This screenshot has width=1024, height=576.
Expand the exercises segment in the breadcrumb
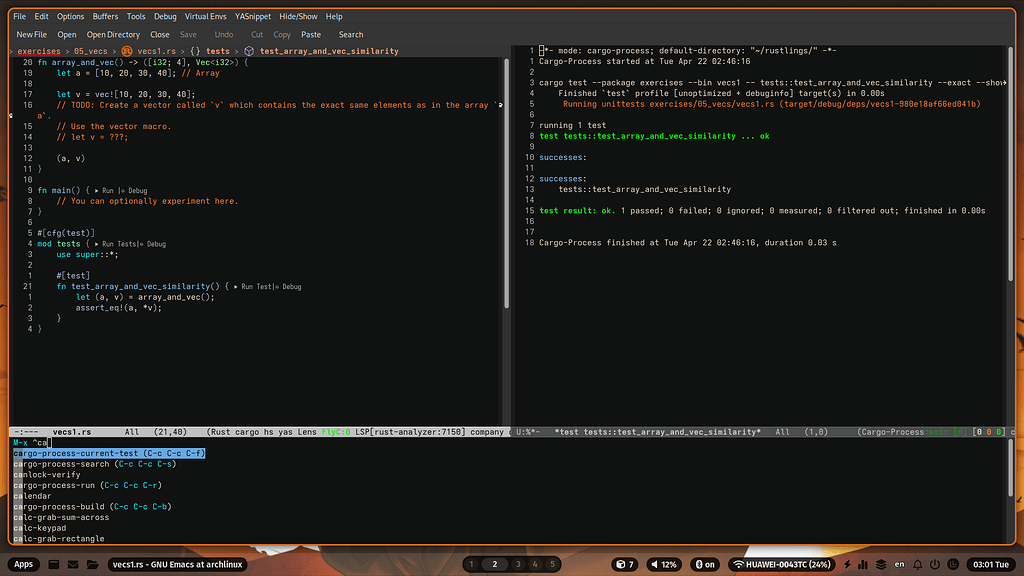point(37,50)
